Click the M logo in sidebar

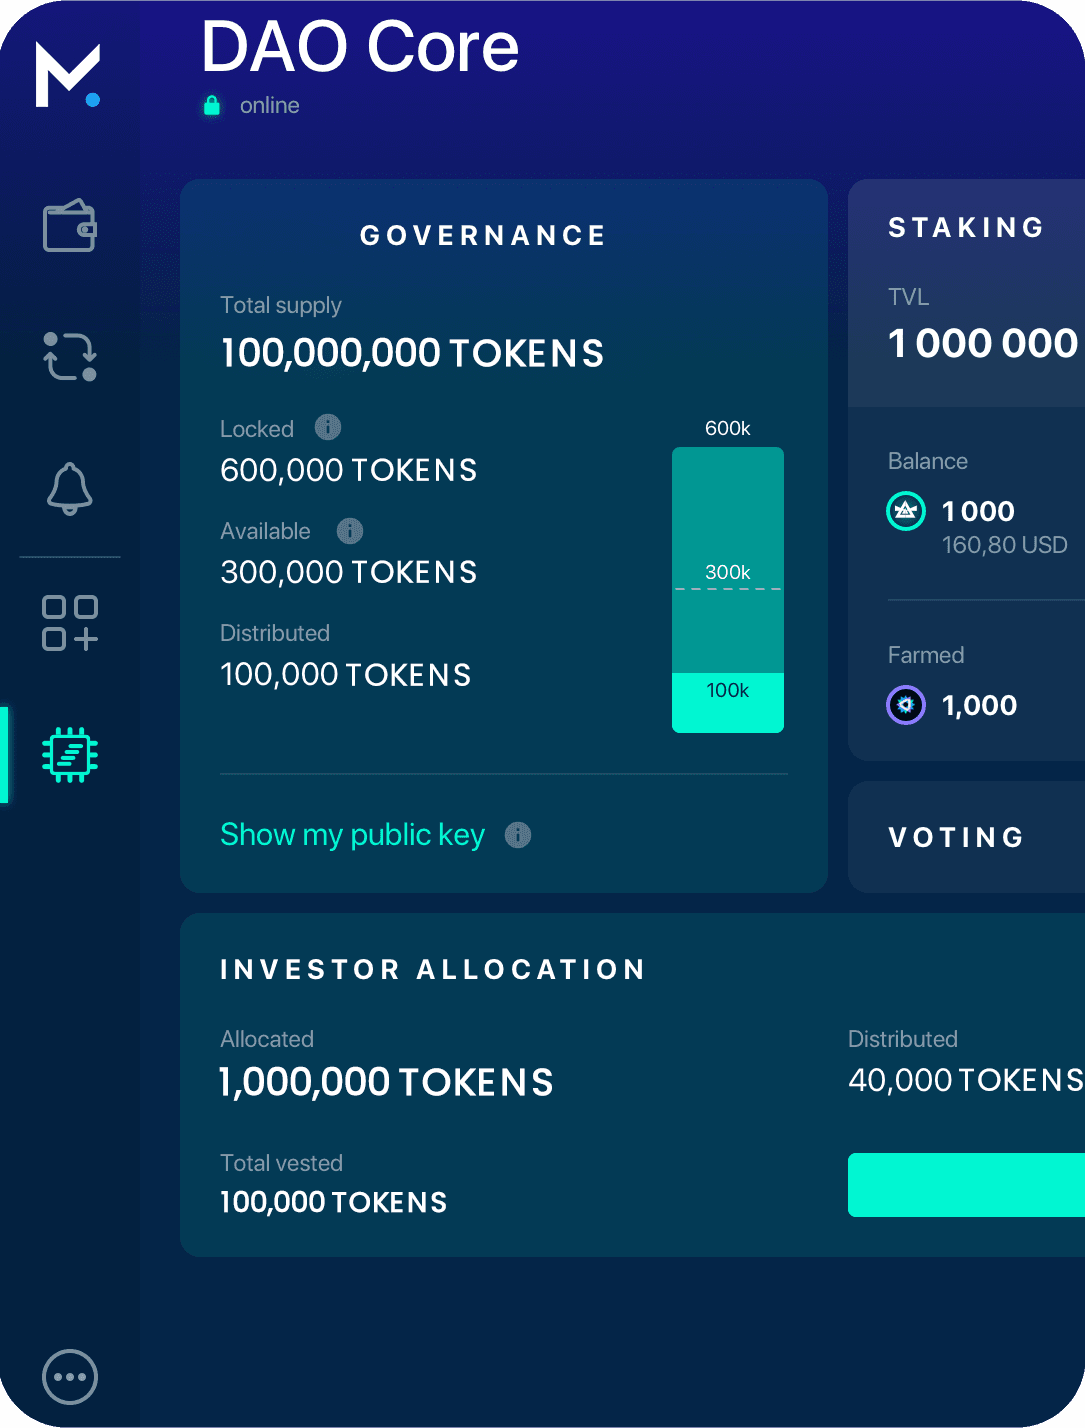pos(68,75)
